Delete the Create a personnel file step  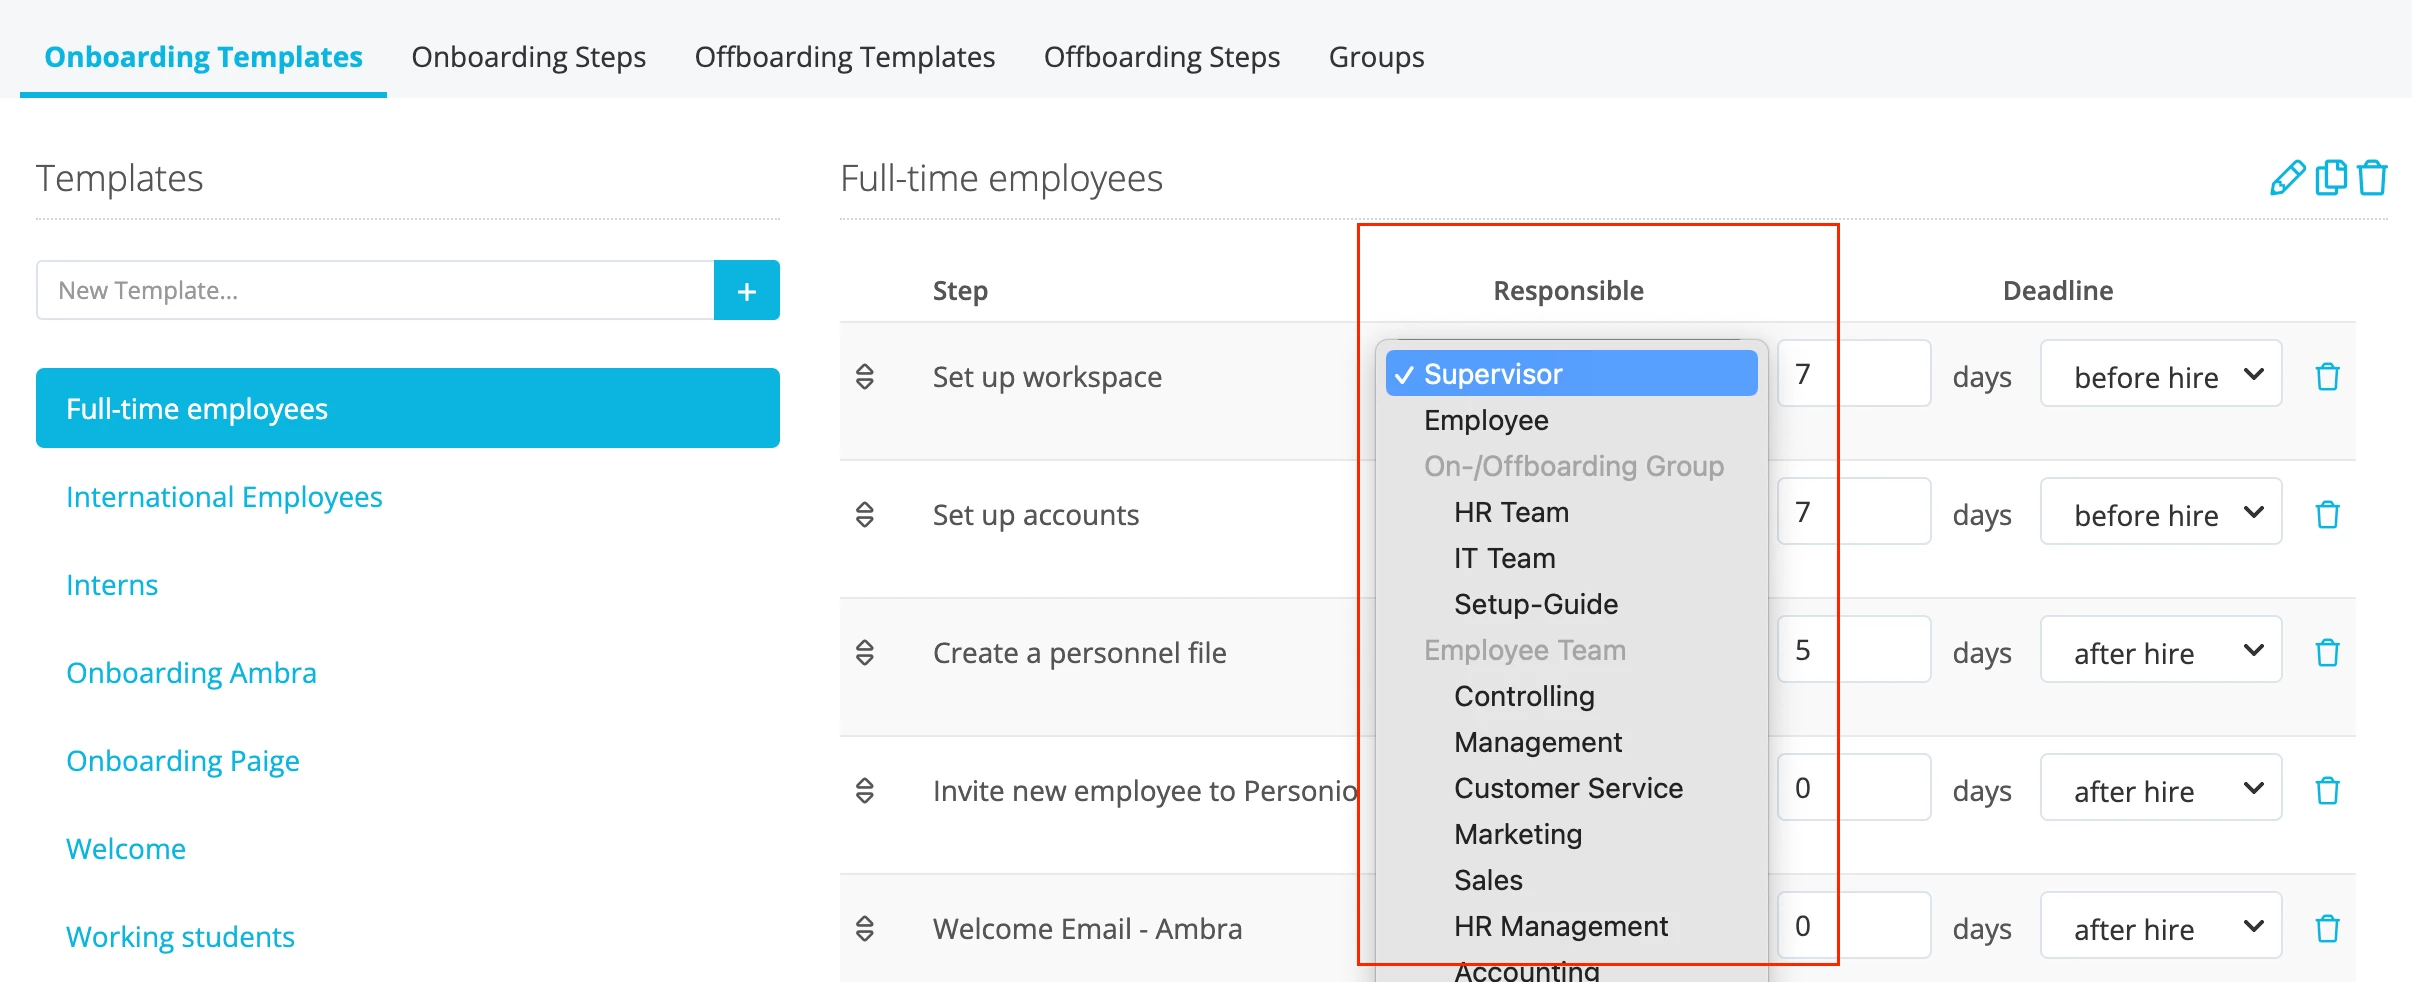pyautogui.click(x=2327, y=652)
